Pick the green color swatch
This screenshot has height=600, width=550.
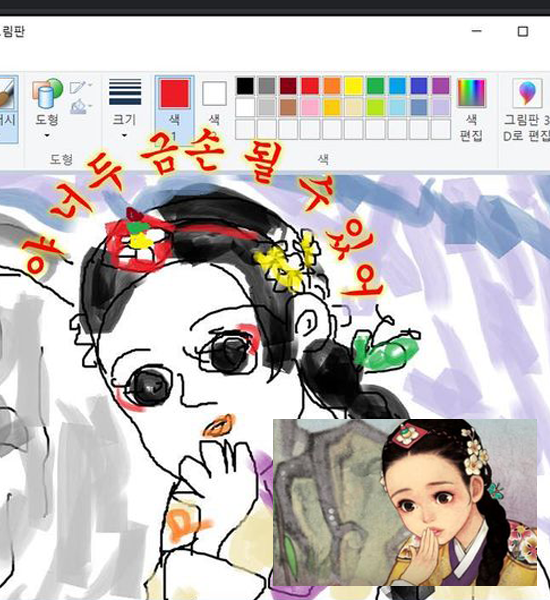(x=375, y=86)
